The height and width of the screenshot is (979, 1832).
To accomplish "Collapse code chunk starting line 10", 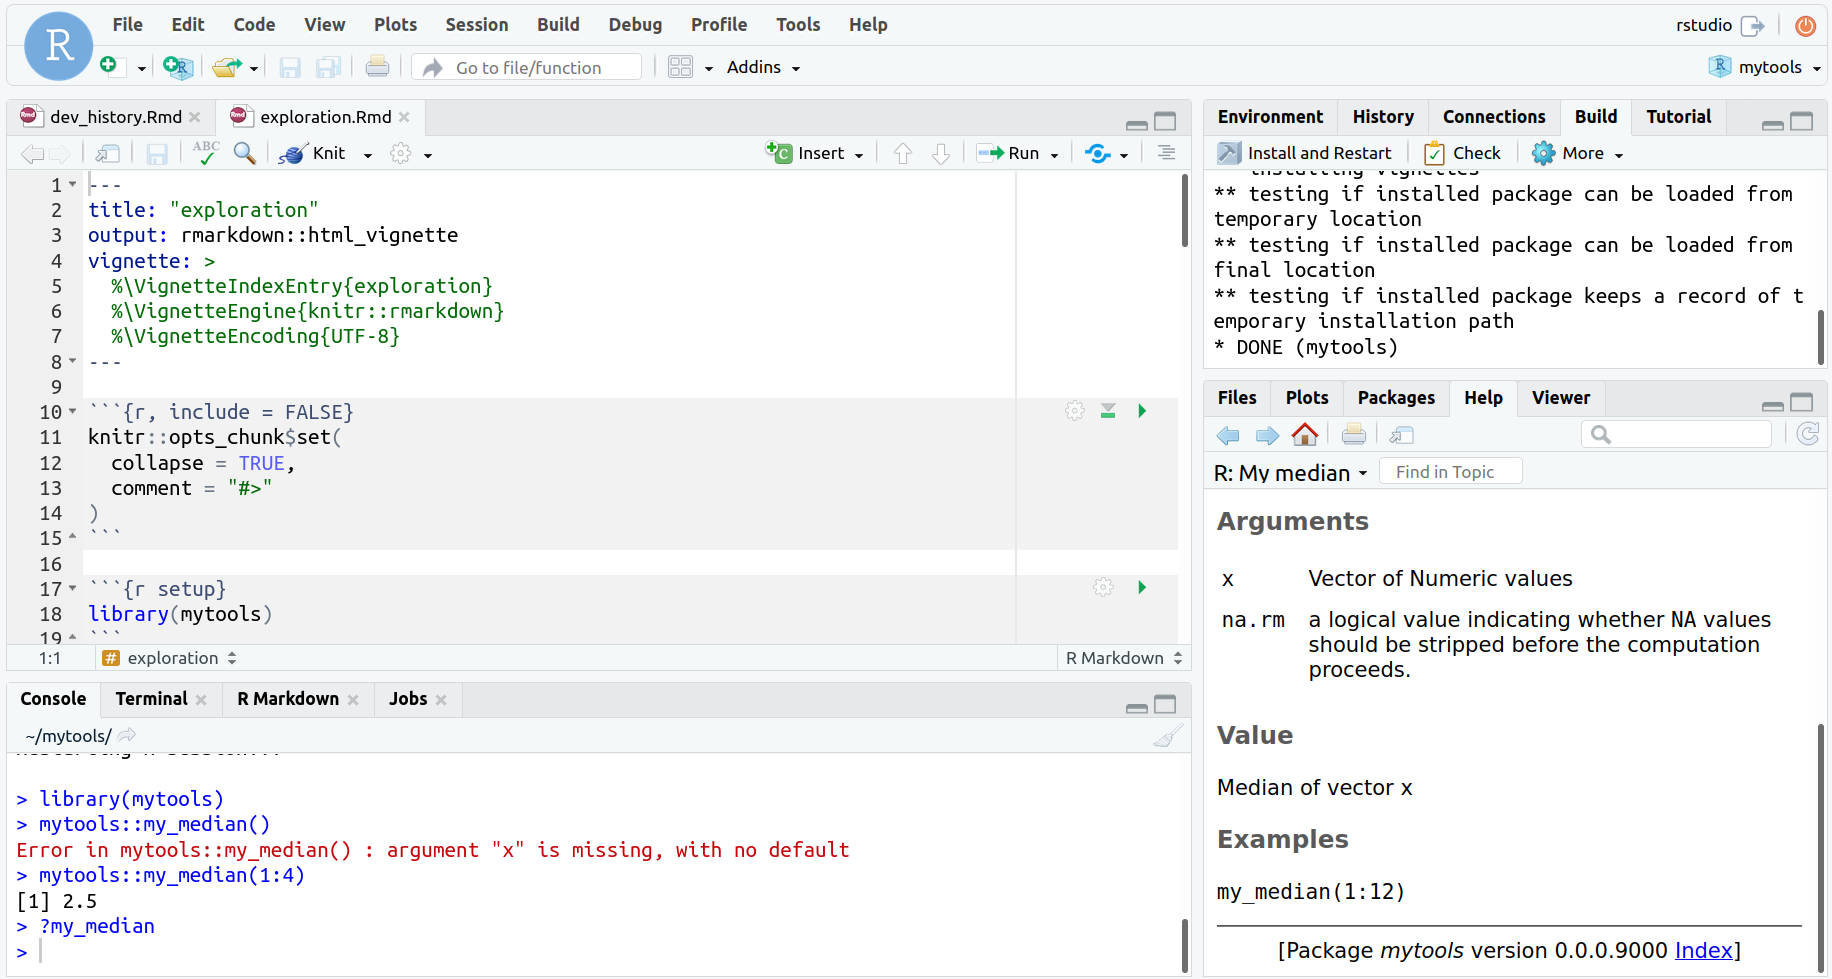I will pyautogui.click(x=73, y=411).
